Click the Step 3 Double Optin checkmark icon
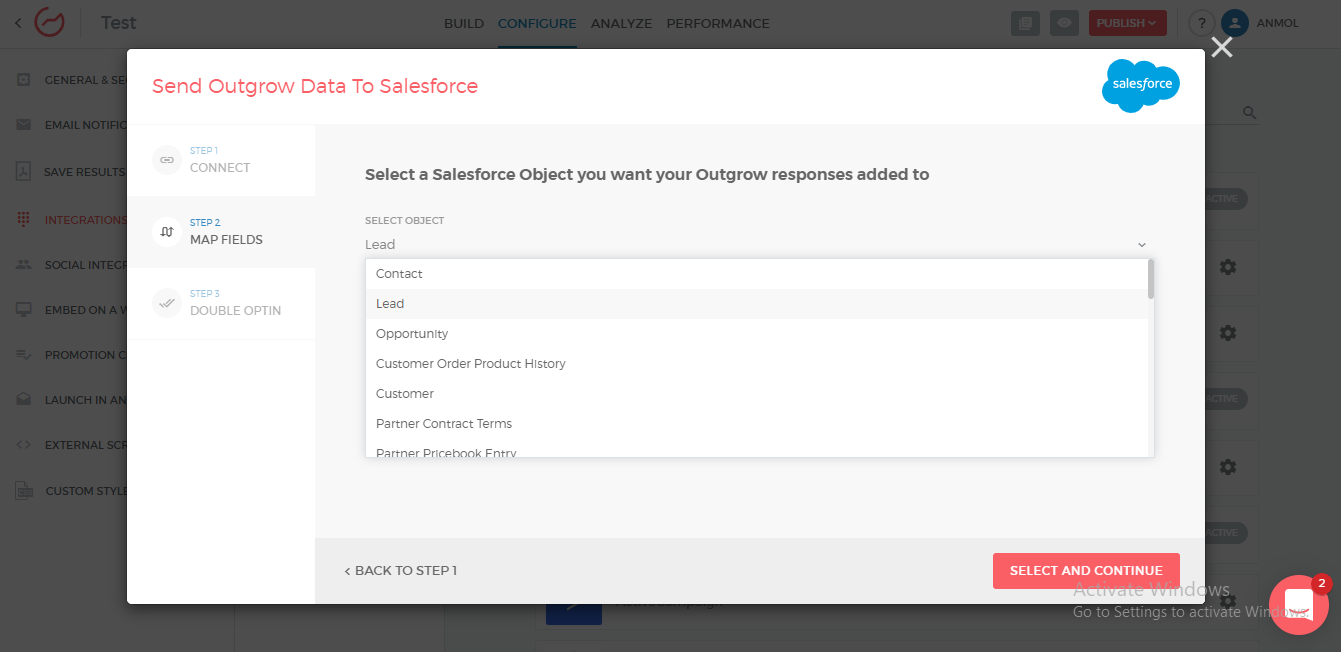This screenshot has height=652, width=1341. click(167, 303)
